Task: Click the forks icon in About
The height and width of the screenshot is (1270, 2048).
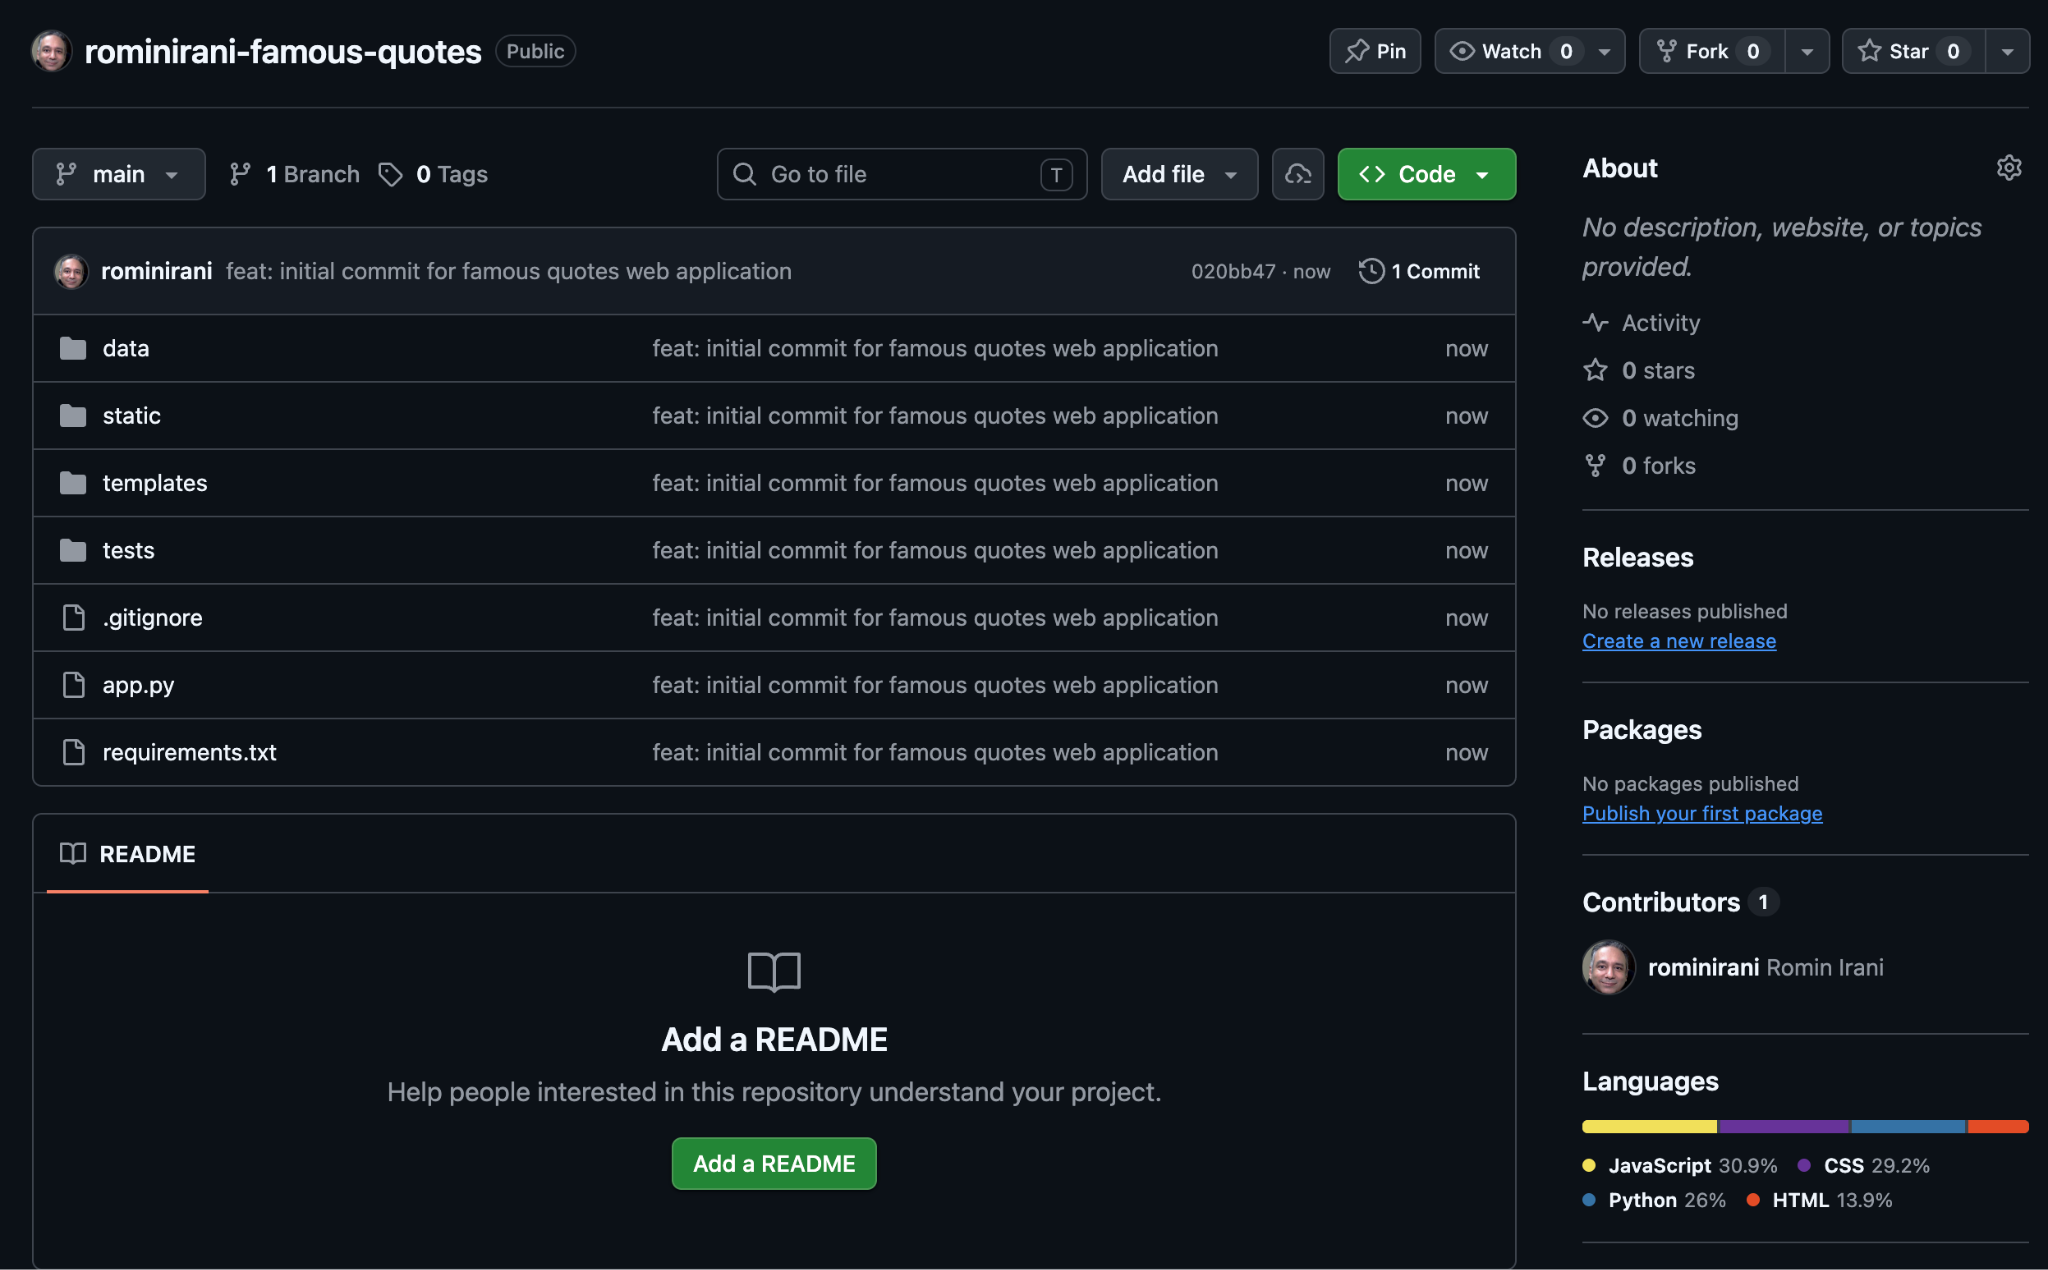Action: pyautogui.click(x=1595, y=465)
